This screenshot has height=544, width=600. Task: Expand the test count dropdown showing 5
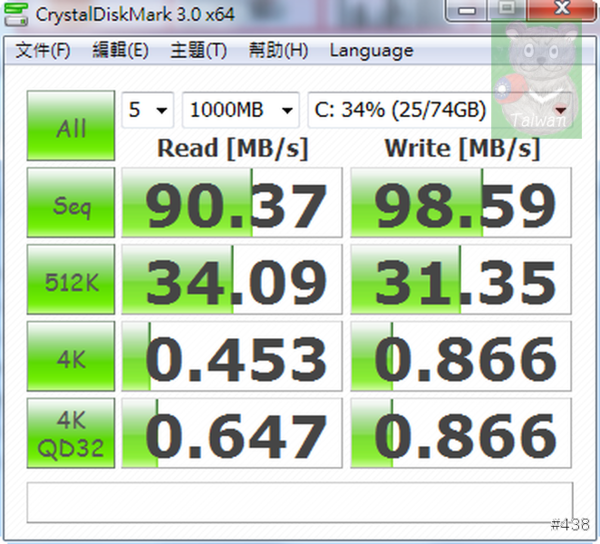(148, 110)
